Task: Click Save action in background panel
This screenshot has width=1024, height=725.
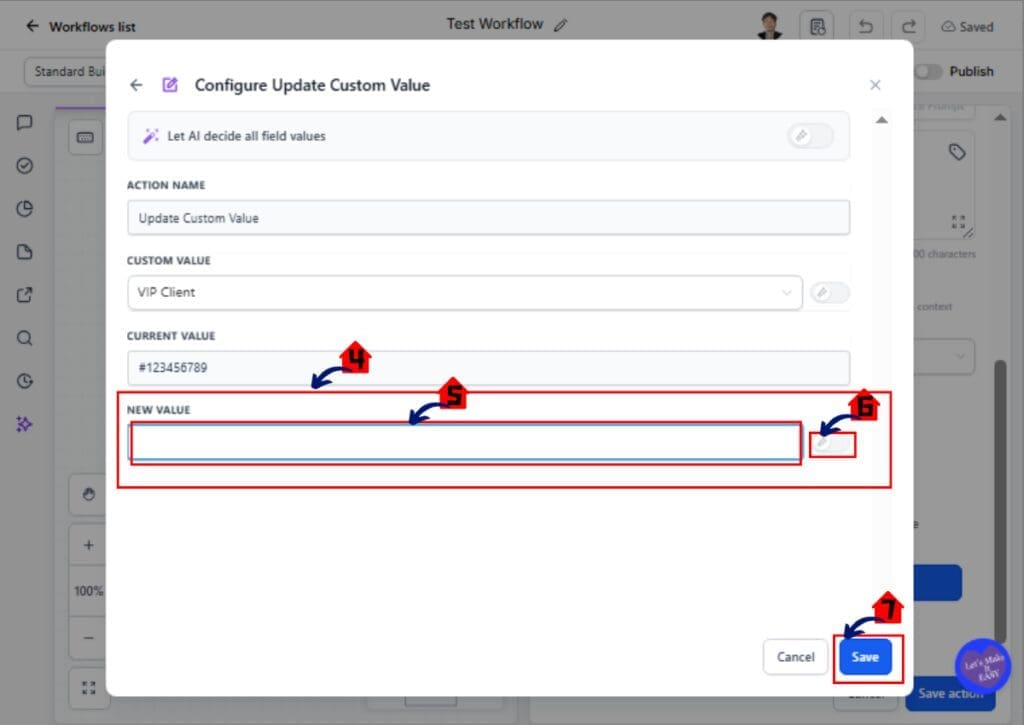Action: [x=950, y=693]
